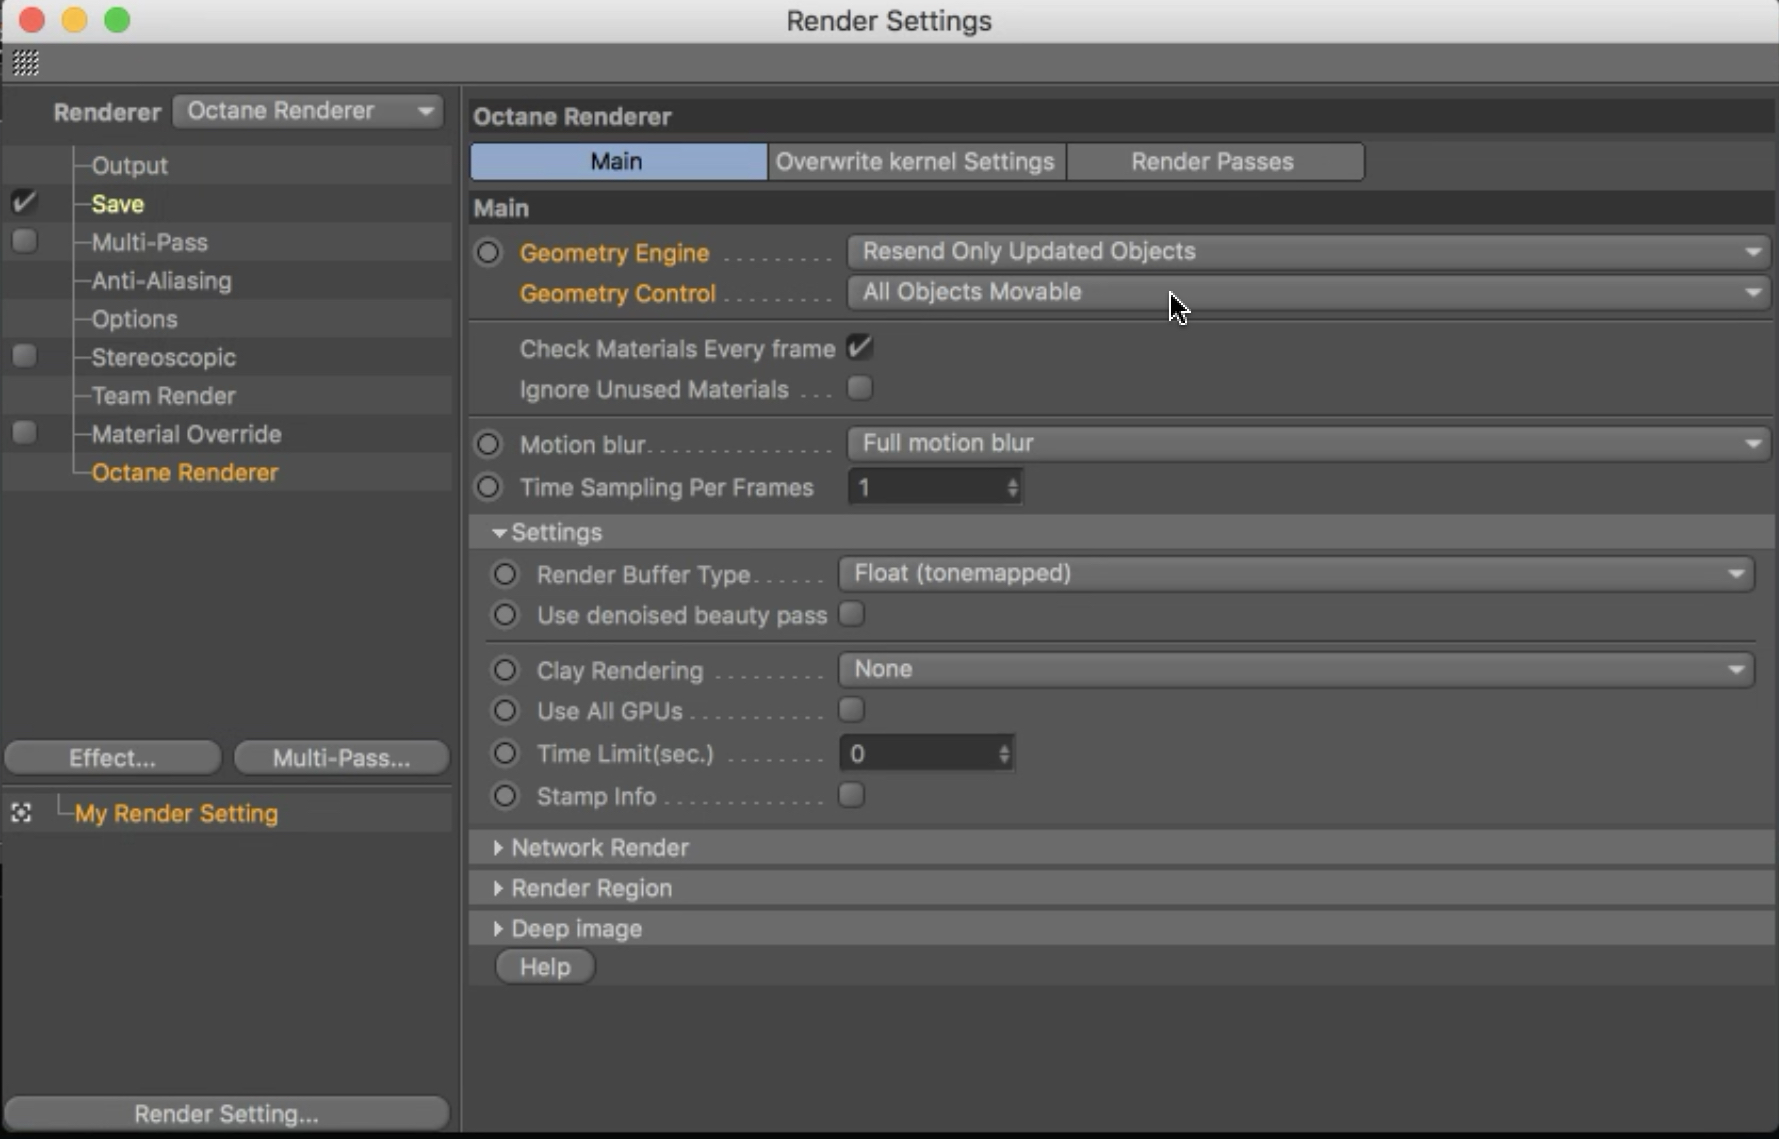Open the Overwrite kernel Settings tab

915,162
